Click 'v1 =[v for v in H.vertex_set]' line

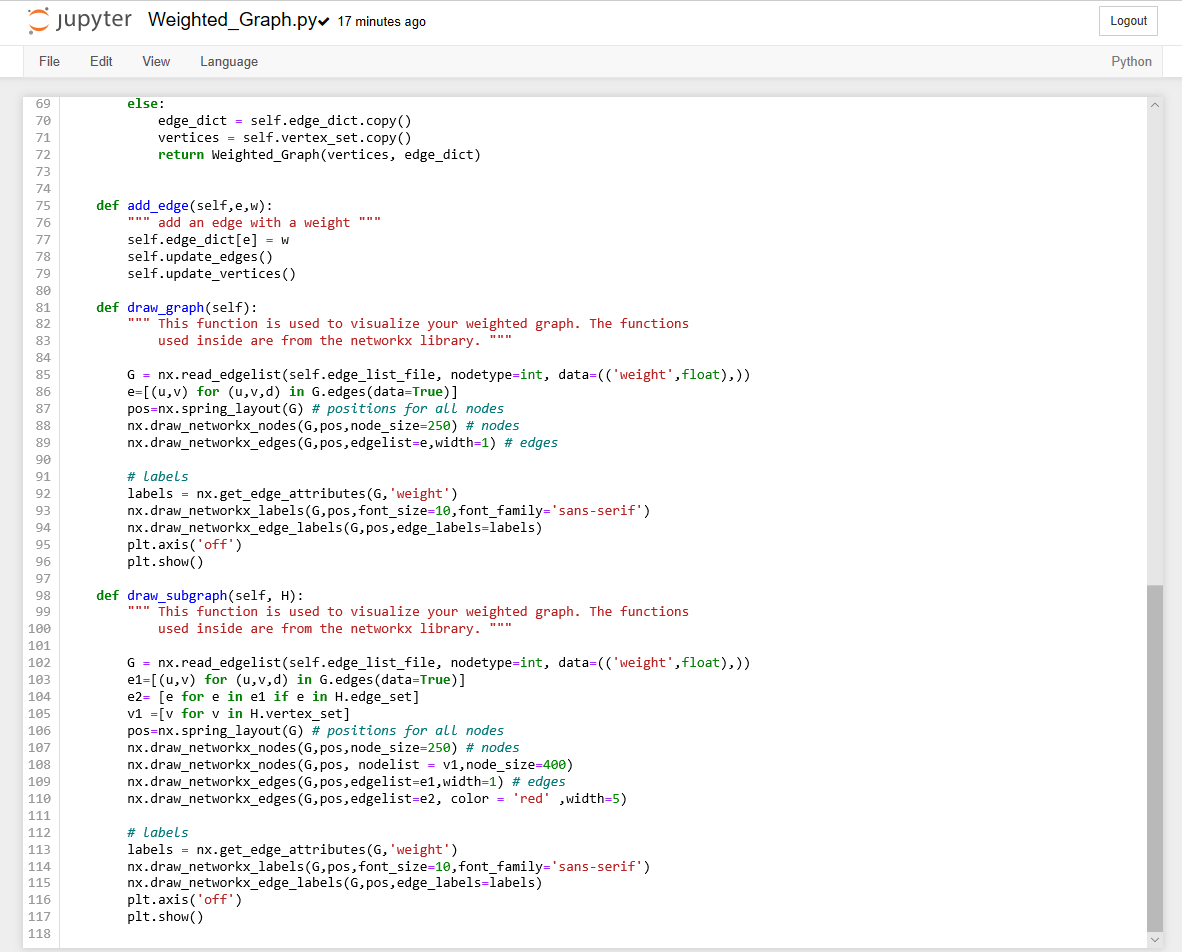(238, 713)
